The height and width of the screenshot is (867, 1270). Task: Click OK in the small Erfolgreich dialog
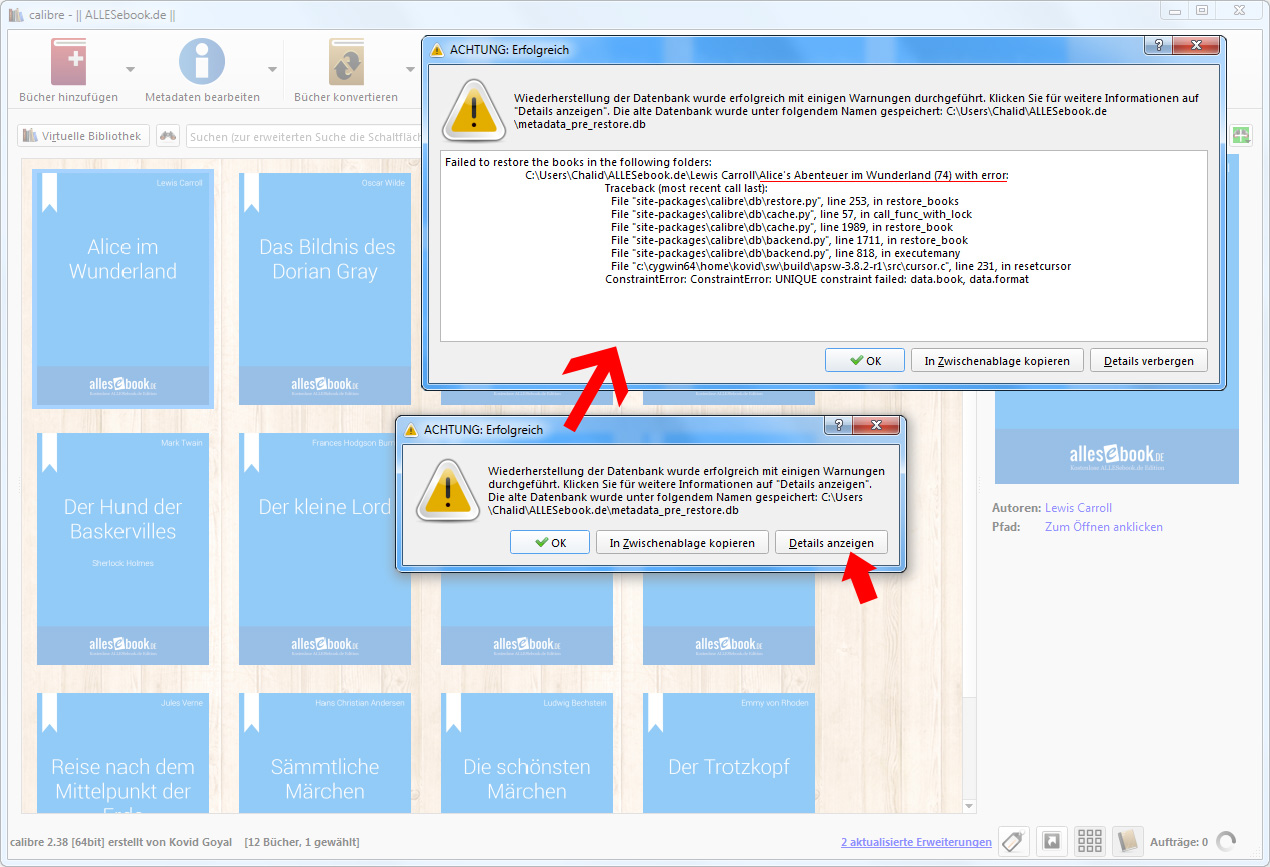550,542
